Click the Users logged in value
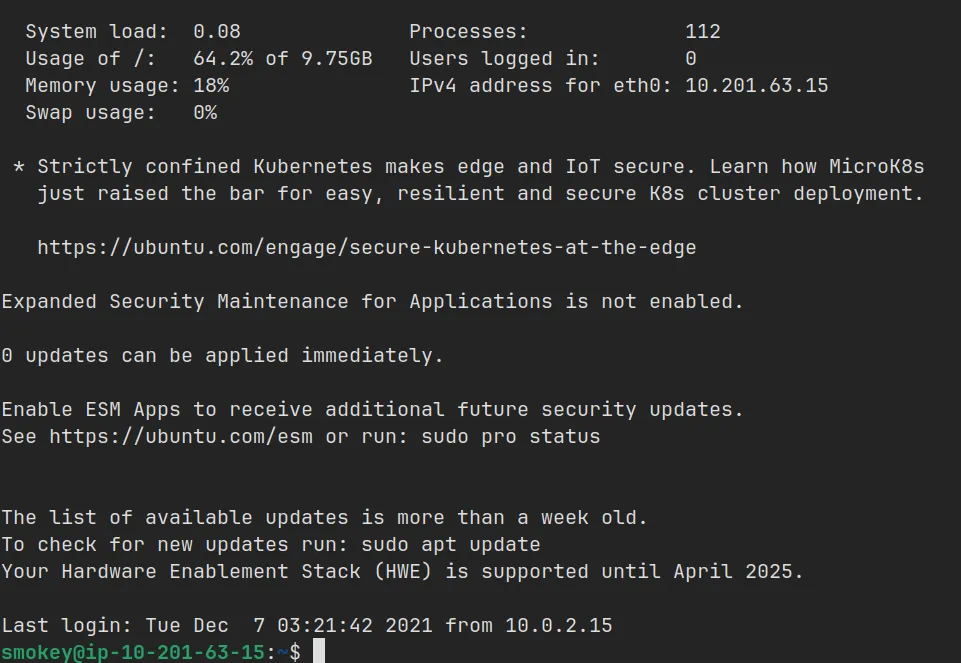 tap(691, 59)
